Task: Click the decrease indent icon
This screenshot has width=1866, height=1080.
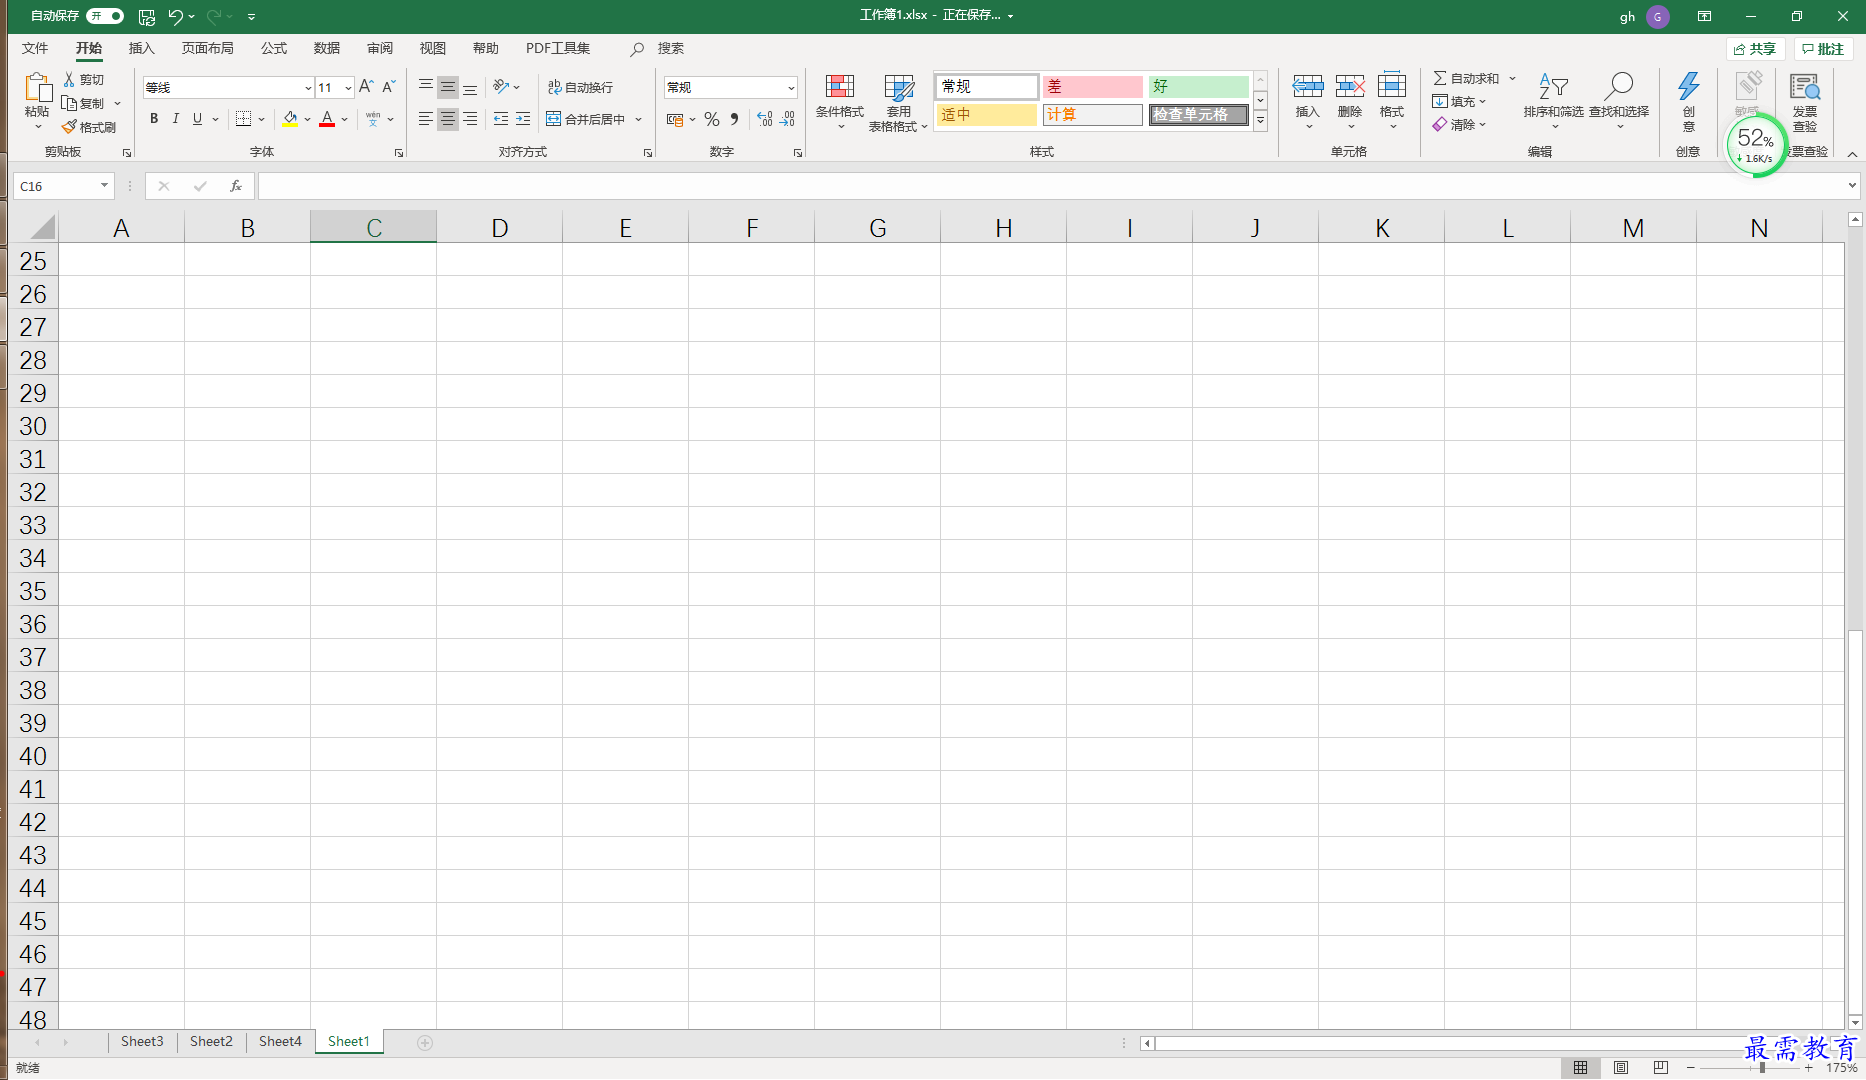Action: click(x=501, y=119)
